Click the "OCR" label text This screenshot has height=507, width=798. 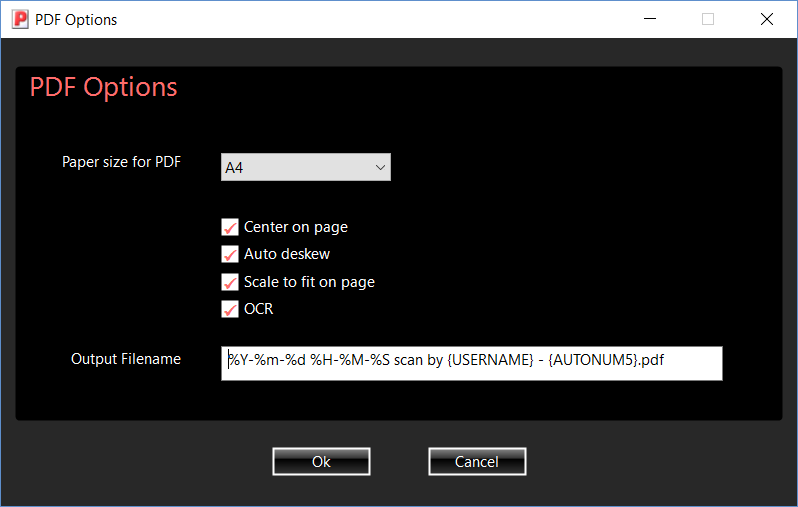coord(258,309)
